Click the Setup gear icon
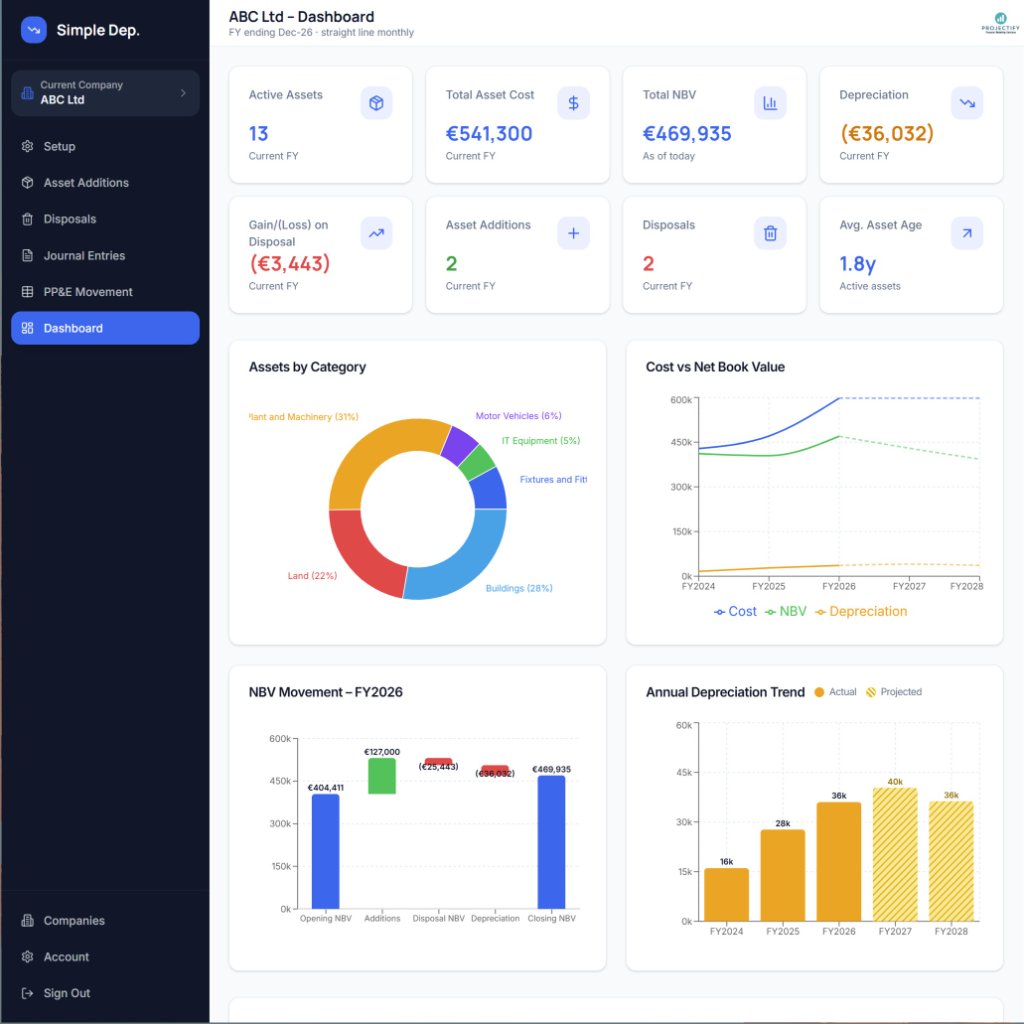Viewport: 1024px width, 1024px height. (27, 146)
